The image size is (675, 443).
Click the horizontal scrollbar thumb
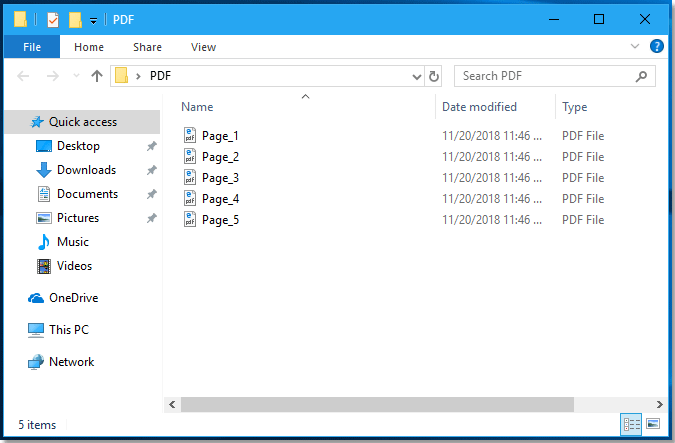[377, 404]
